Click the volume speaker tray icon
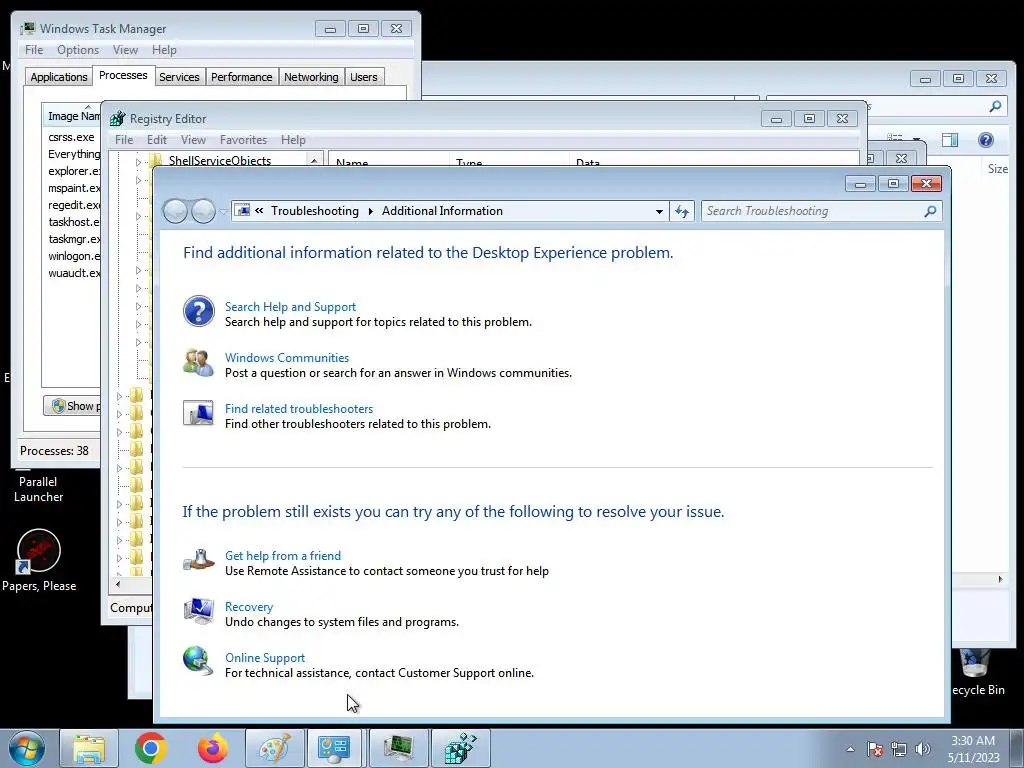The height and width of the screenshot is (768, 1024). click(x=923, y=749)
